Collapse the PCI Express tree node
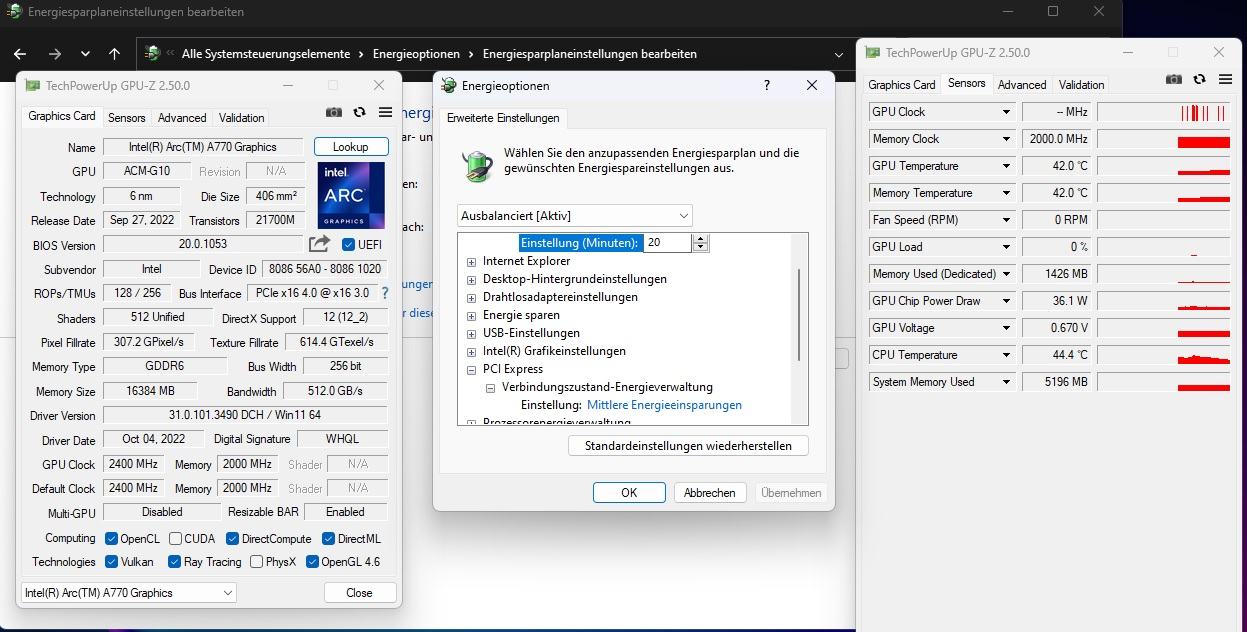This screenshot has width=1247, height=632. (x=471, y=370)
